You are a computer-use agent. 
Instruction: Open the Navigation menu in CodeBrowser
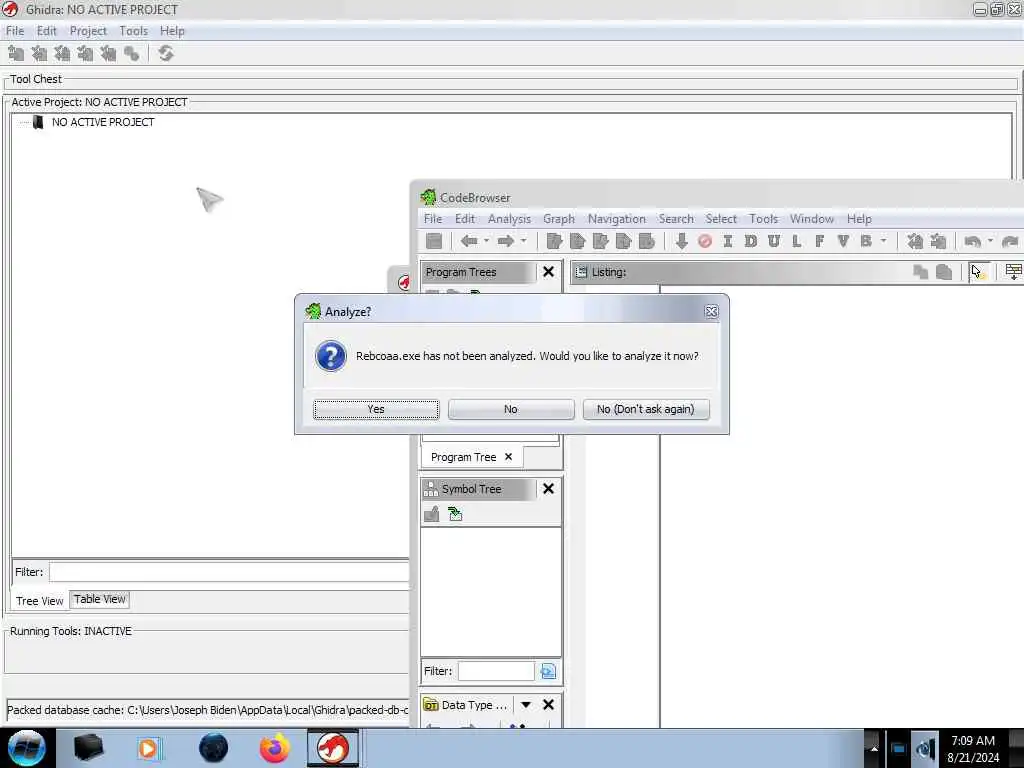[616, 219]
